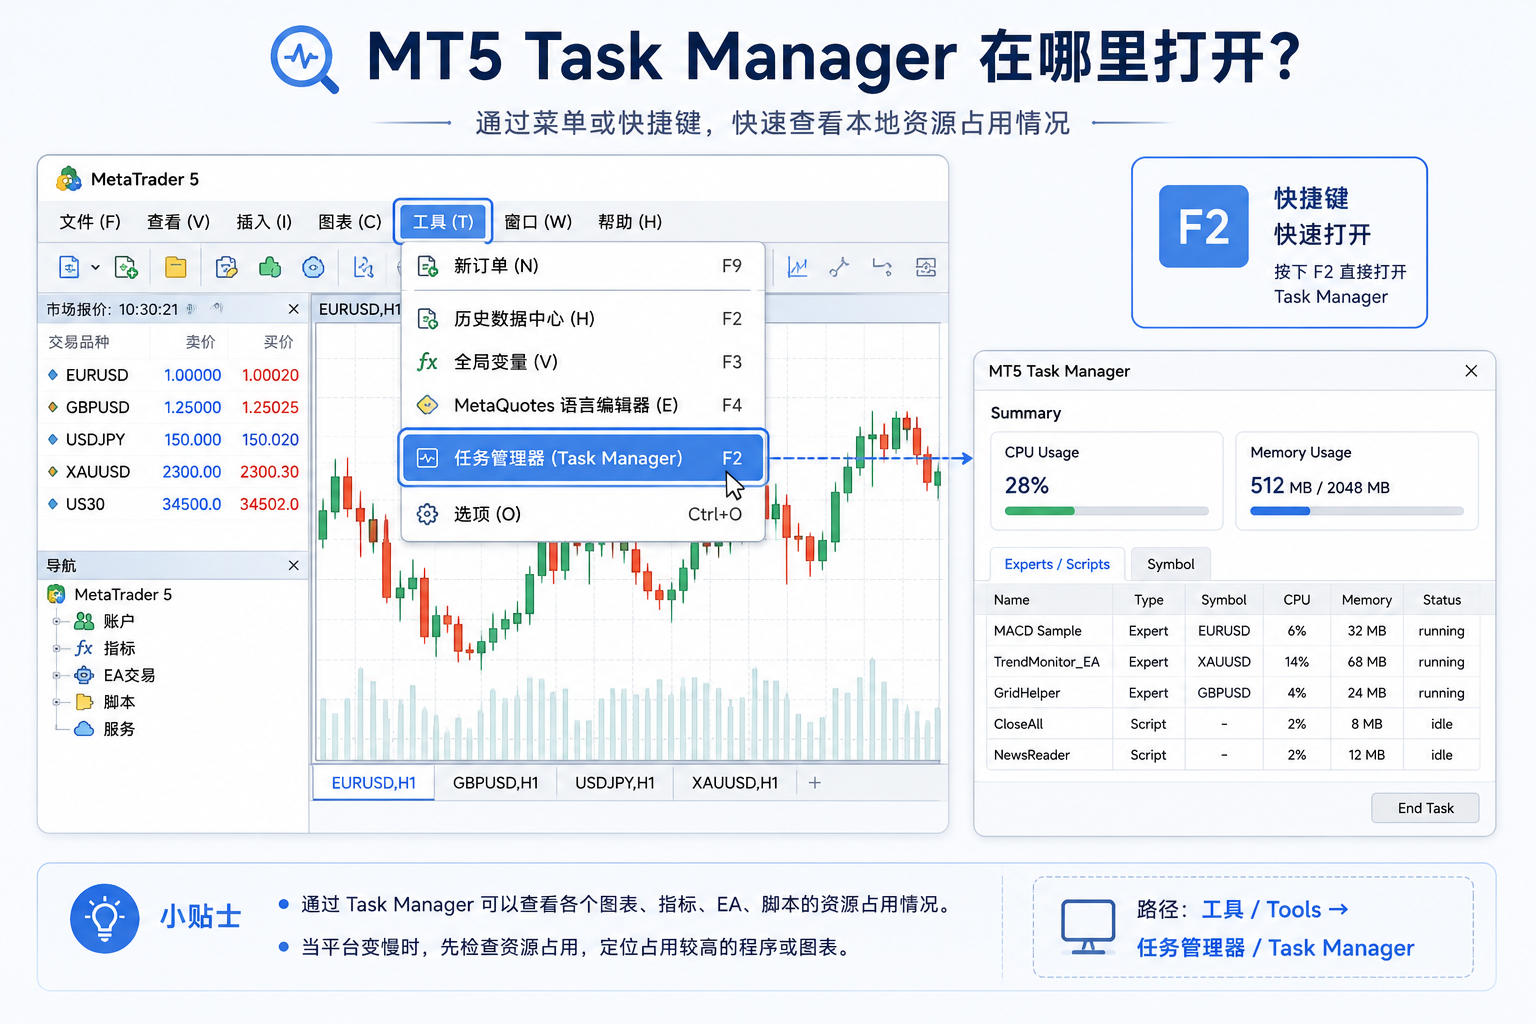Image resolution: width=1536 pixels, height=1024 pixels.
Task: Sort by the CPU column header
Action: pyautogui.click(x=1297, y=600)
